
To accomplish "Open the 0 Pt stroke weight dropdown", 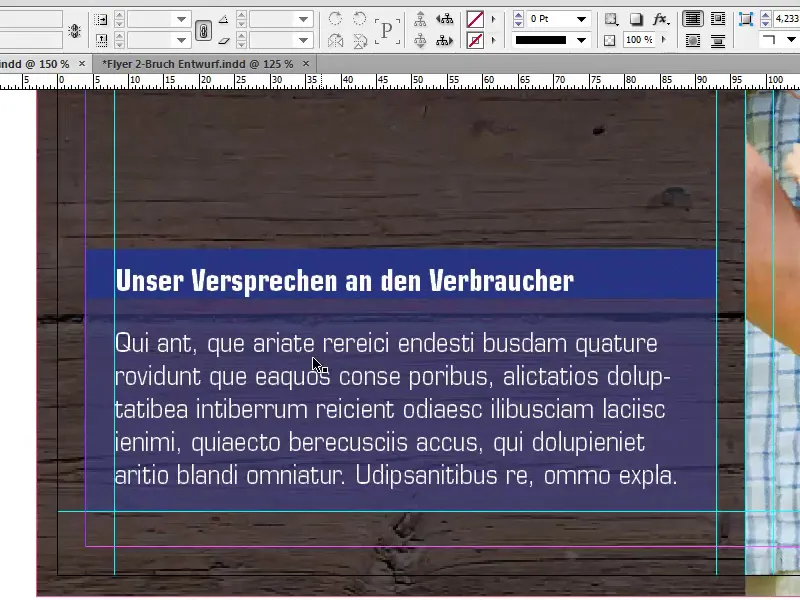I will [581, 19].
